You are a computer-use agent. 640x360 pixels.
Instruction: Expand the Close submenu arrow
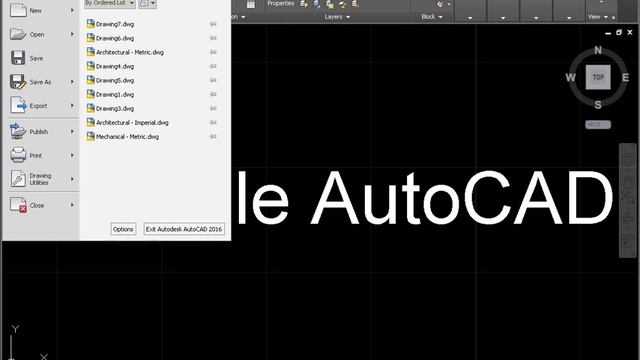tap(72, 204)
